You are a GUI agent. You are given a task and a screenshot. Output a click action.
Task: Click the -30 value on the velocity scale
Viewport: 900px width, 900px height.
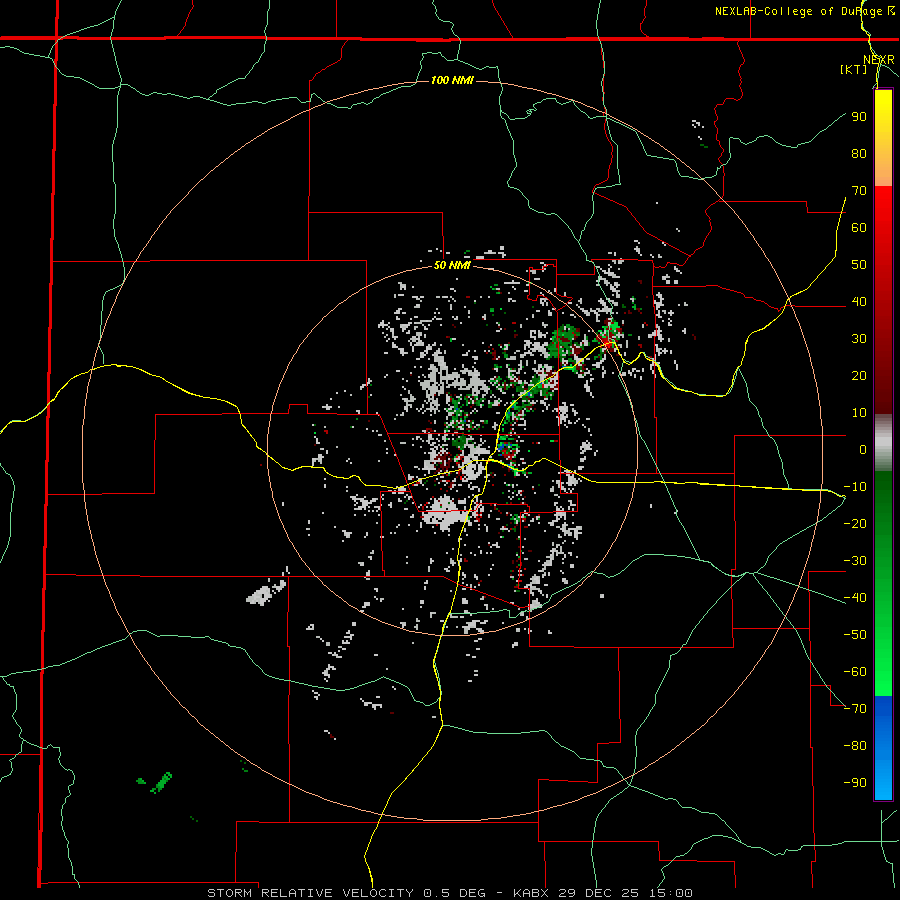[855, 561]
